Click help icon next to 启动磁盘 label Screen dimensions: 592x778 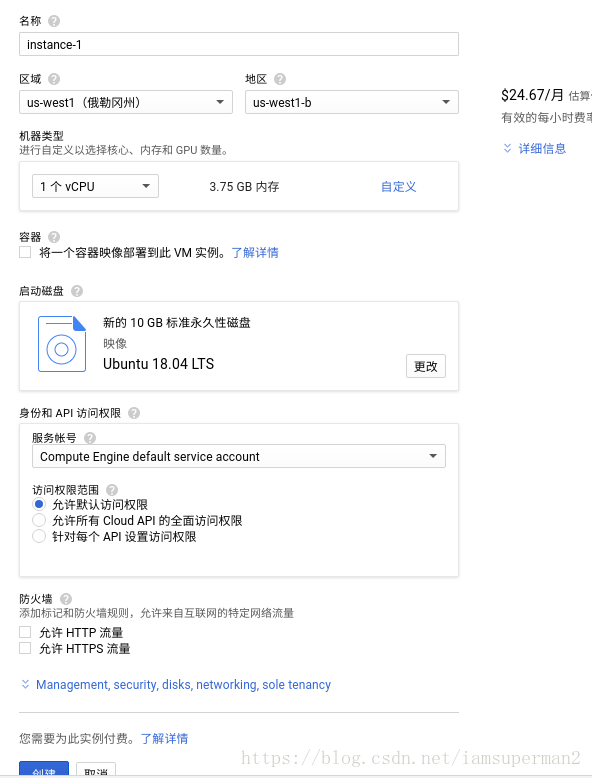pyautogui.click(x=77, y=291)
